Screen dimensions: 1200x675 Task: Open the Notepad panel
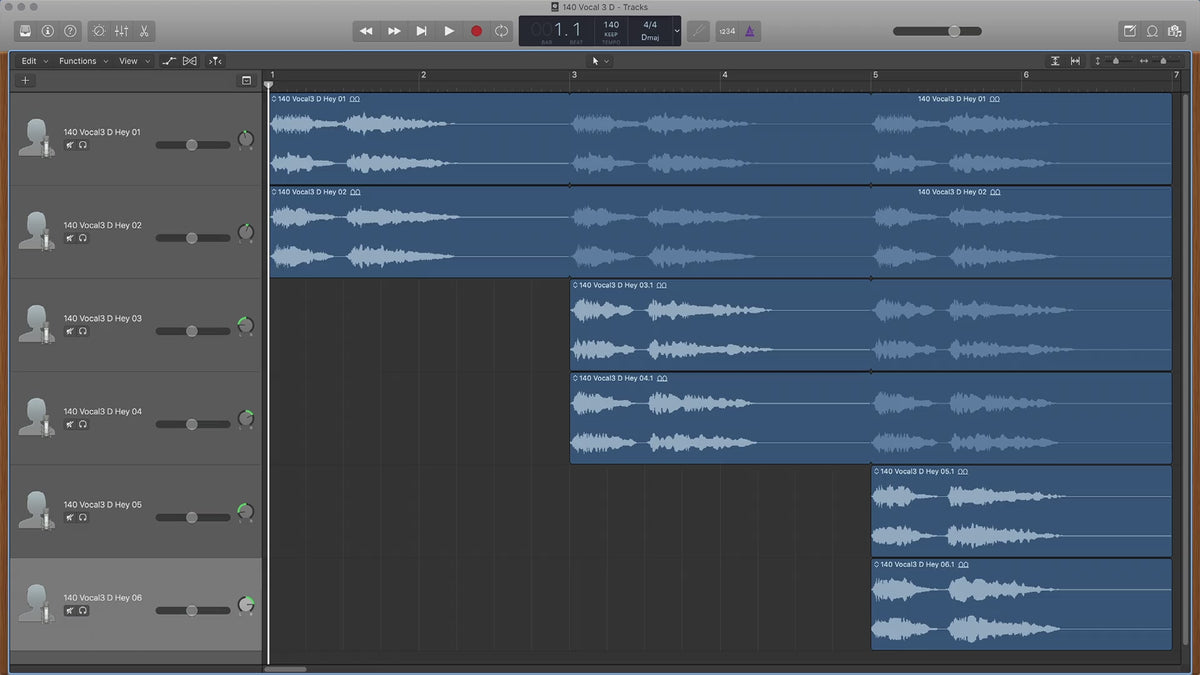pyautogui.click(x=1130, y=31)
